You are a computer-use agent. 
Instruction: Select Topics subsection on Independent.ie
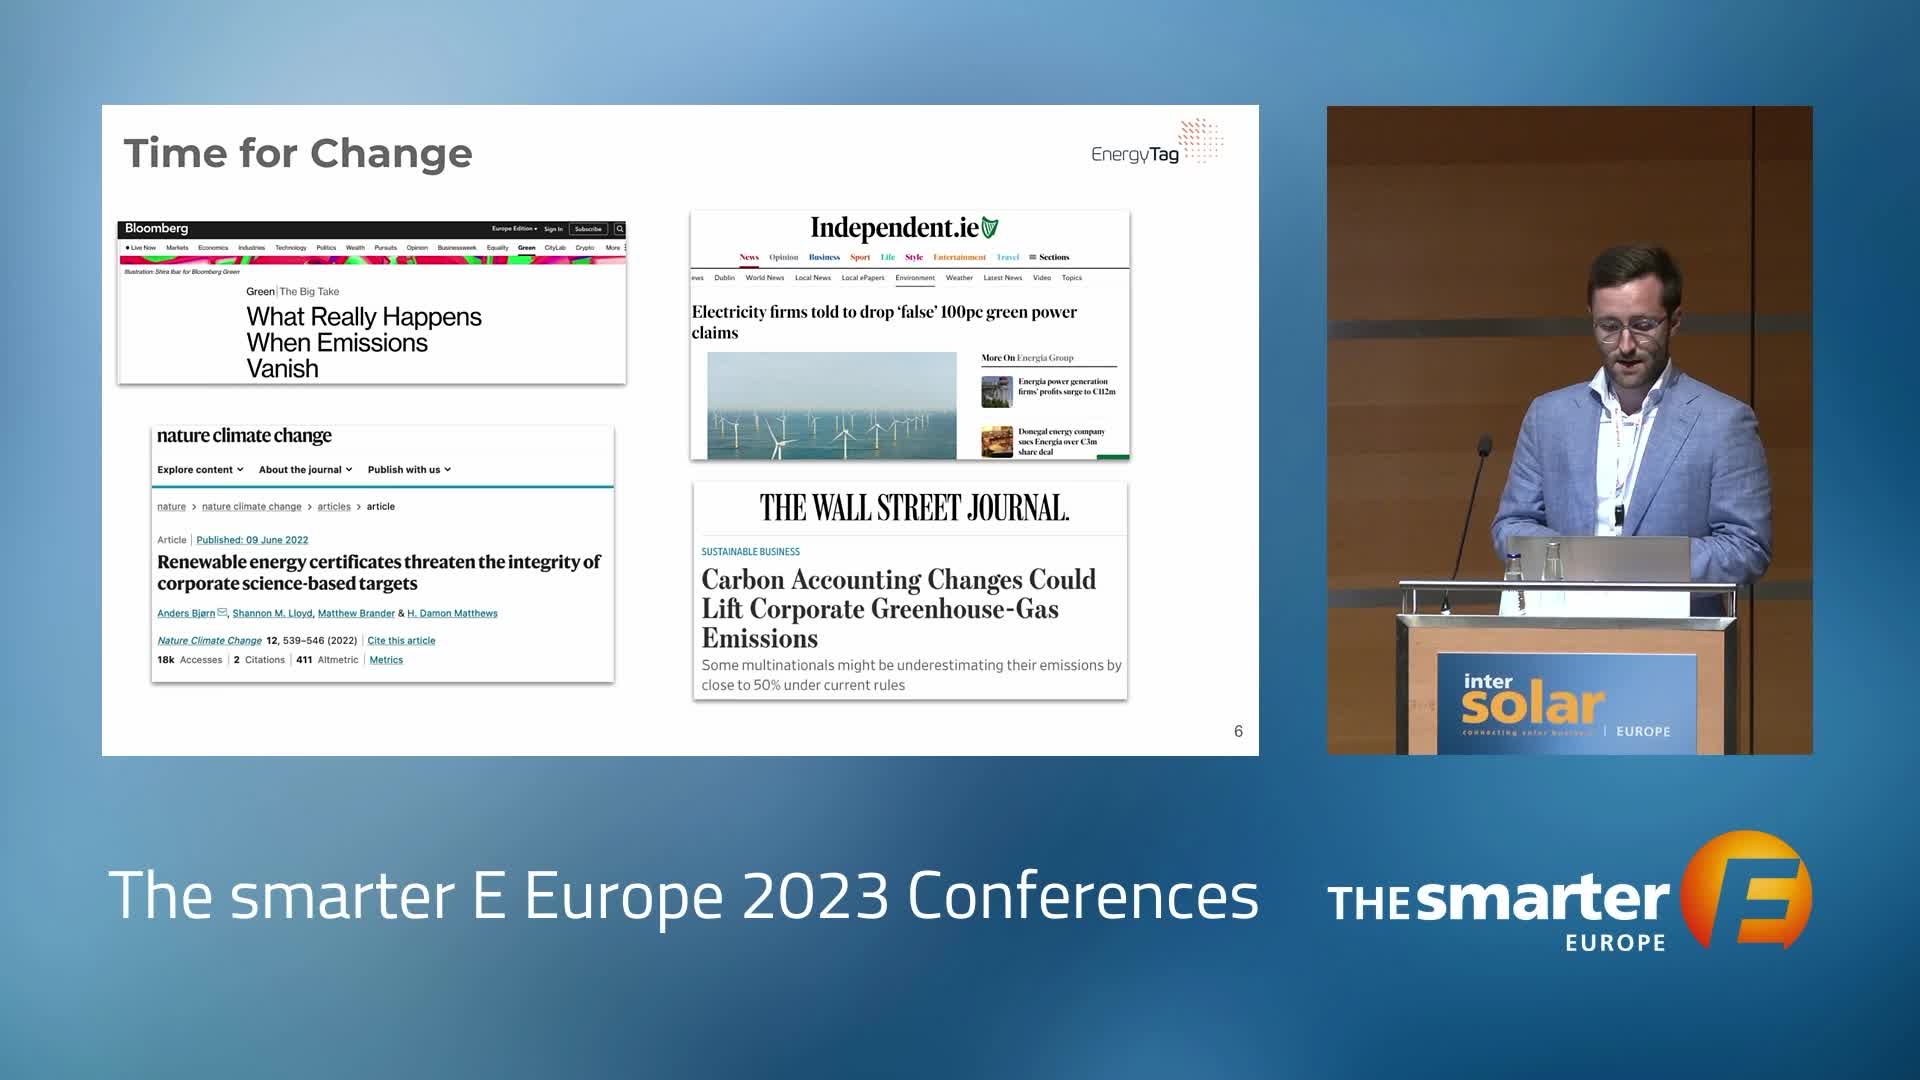tap(1072, 278)
